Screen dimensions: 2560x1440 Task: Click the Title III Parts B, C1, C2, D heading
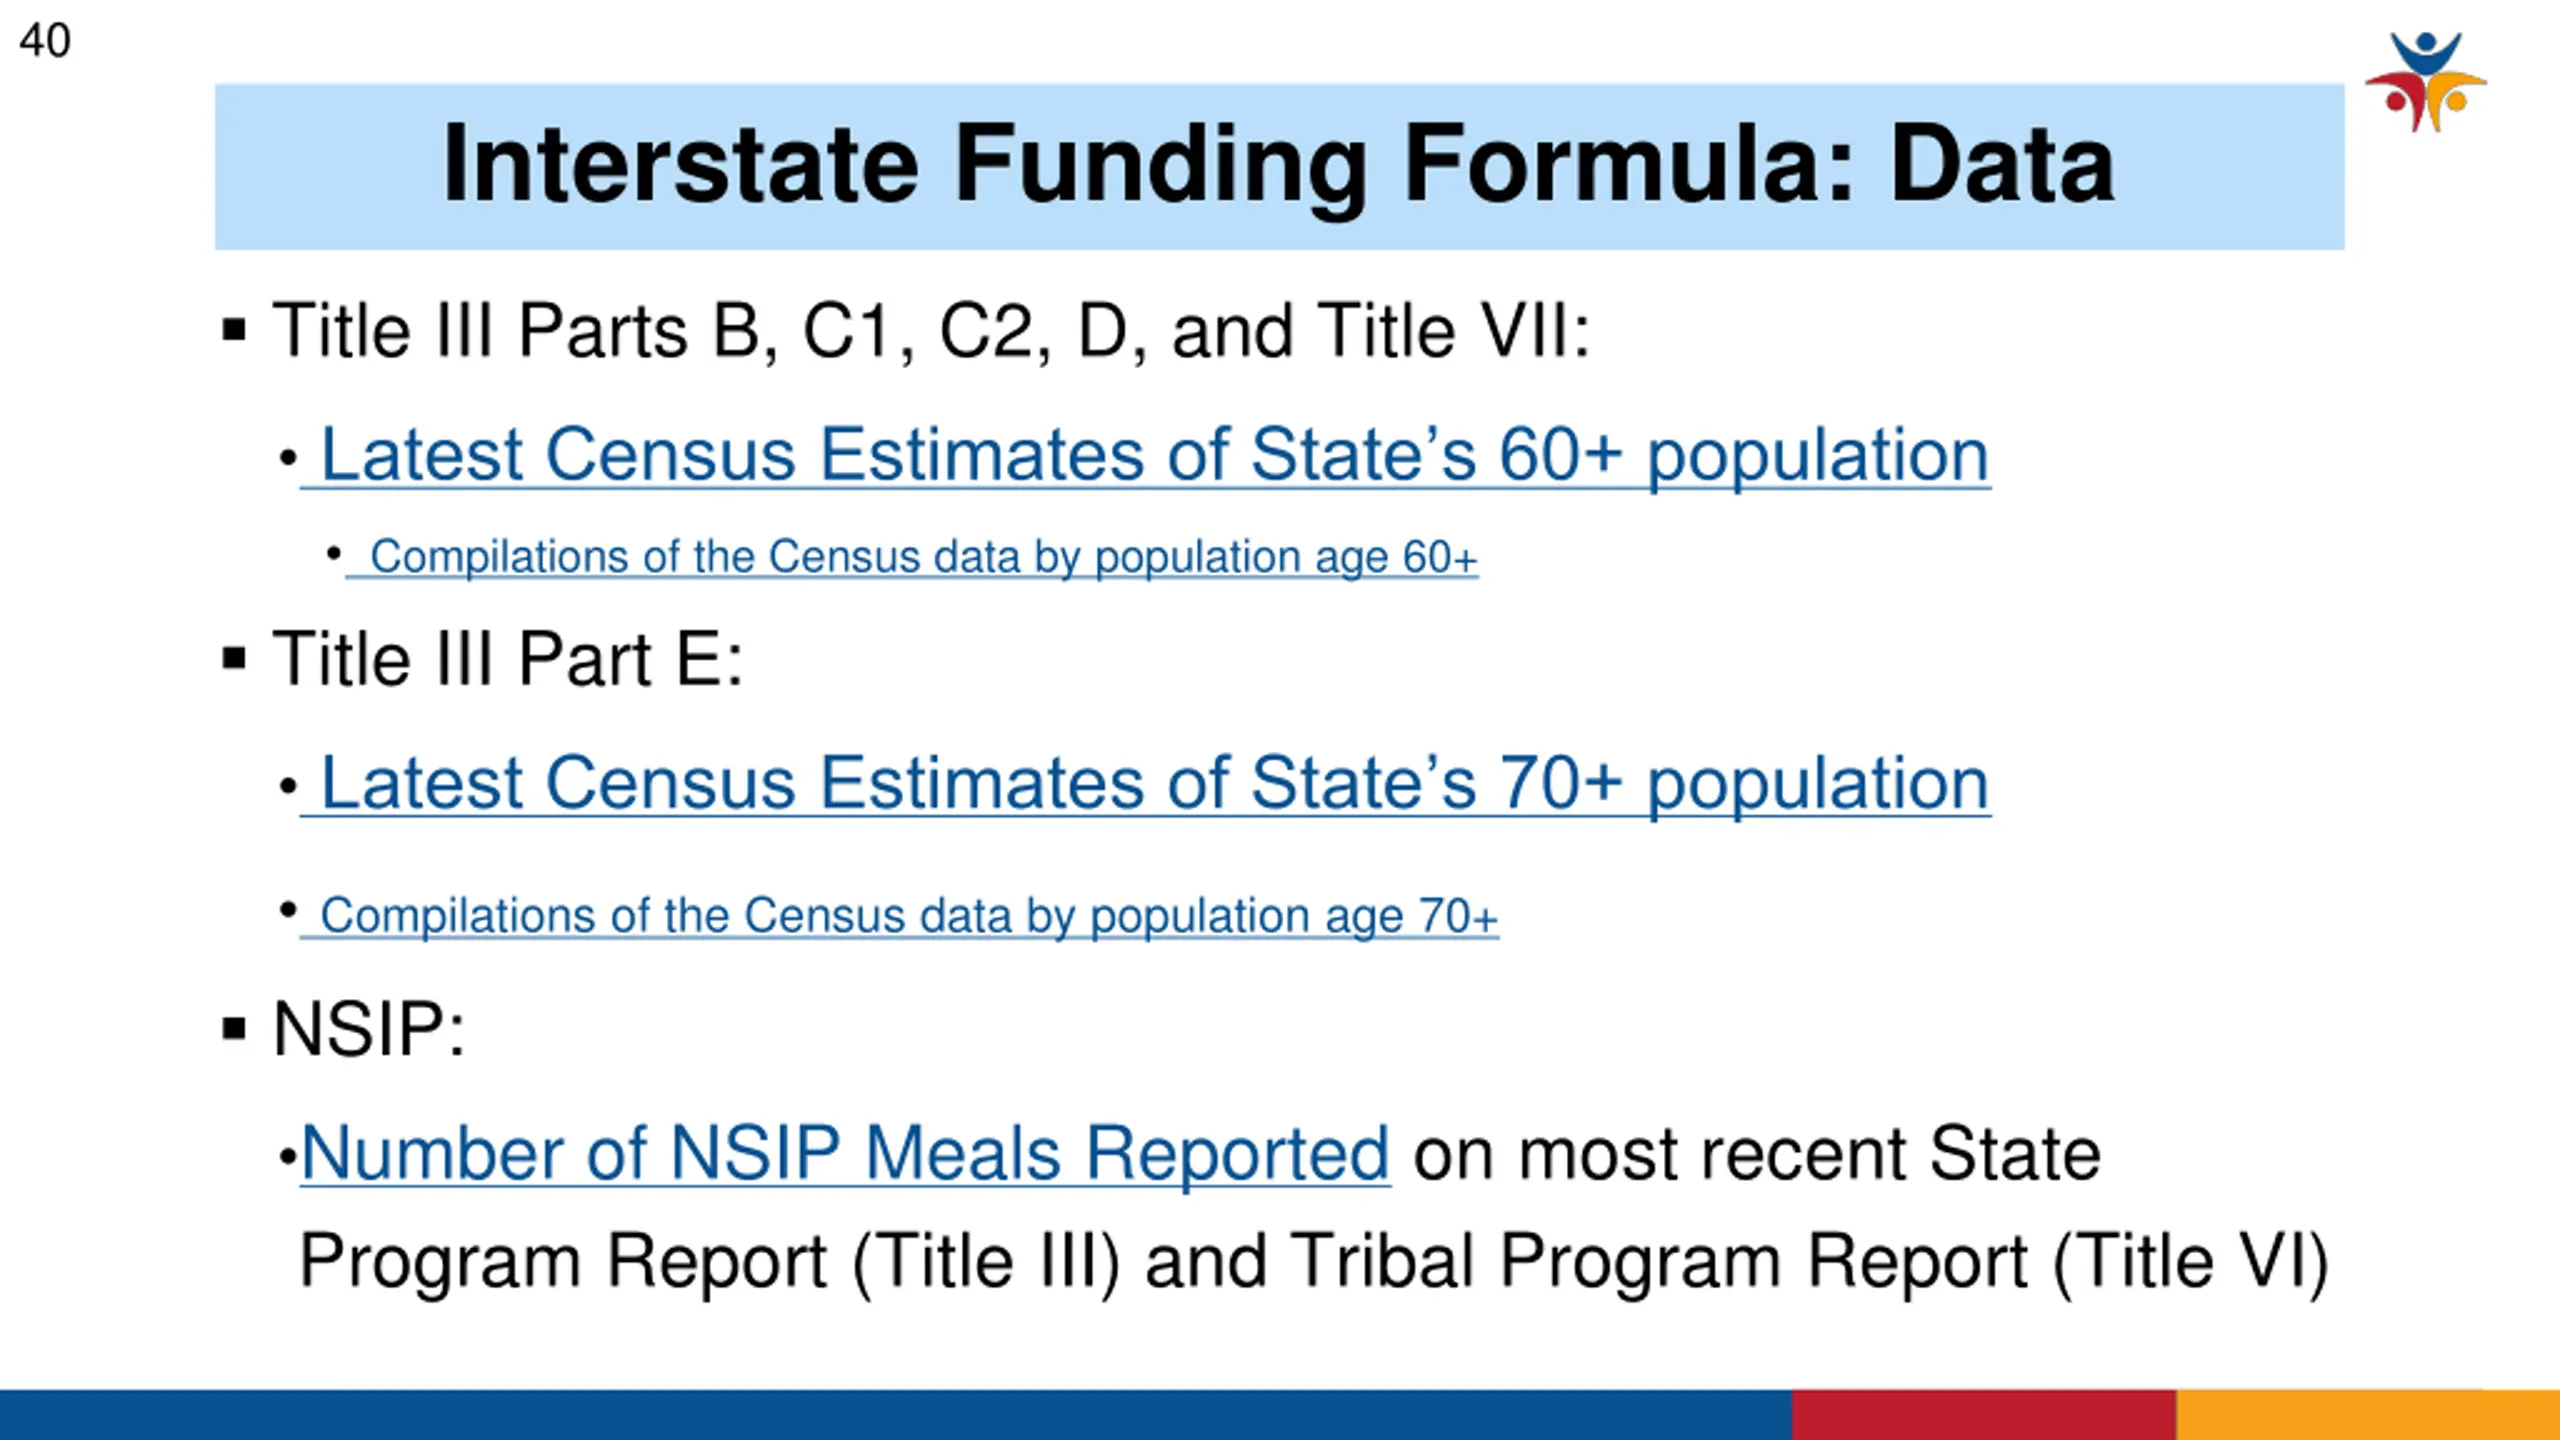coord(931,331)
